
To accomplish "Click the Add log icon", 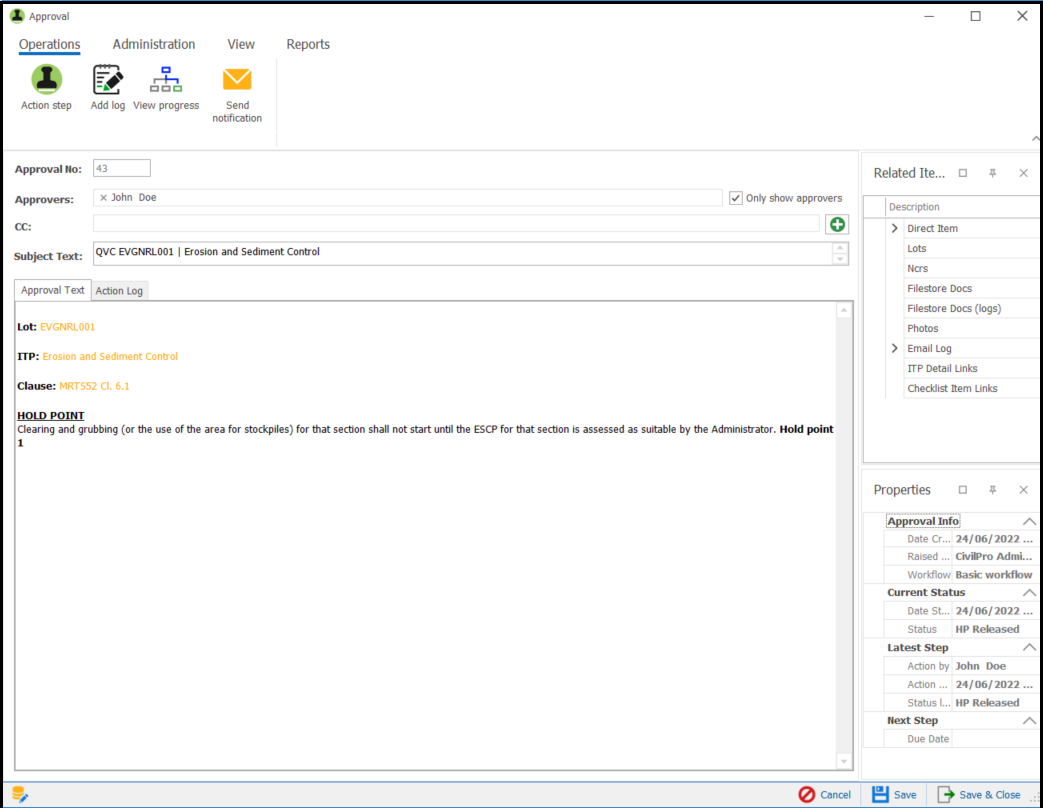I will (108, 80).
